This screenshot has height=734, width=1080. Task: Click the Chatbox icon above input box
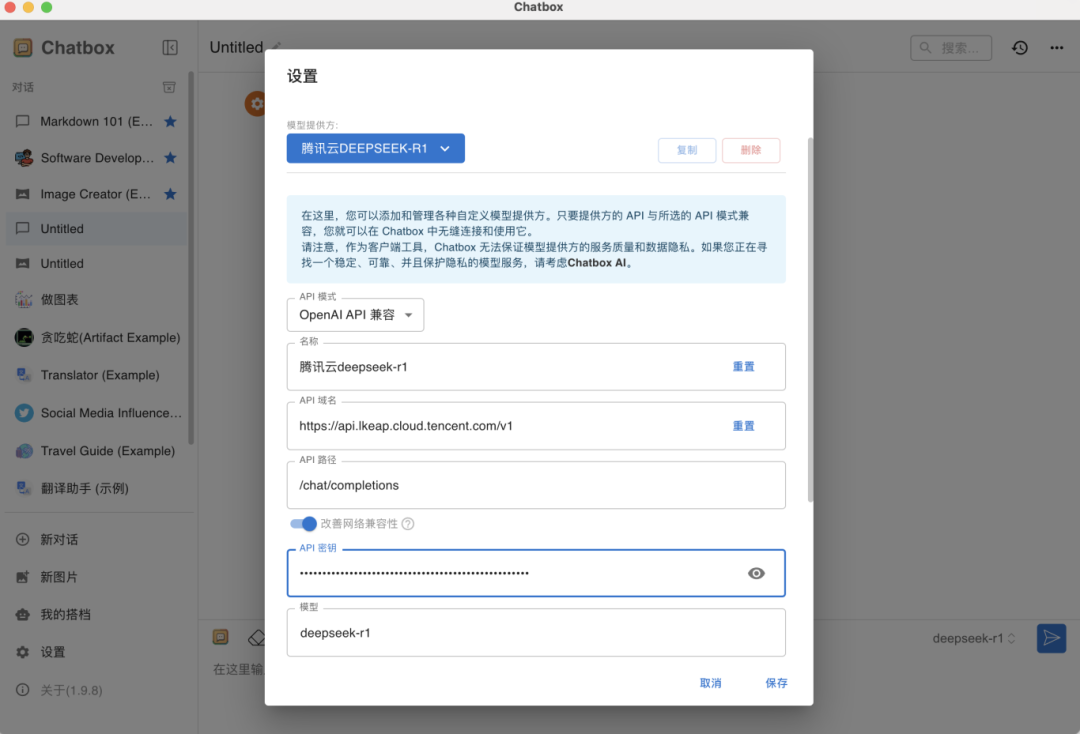click(220, 637)
